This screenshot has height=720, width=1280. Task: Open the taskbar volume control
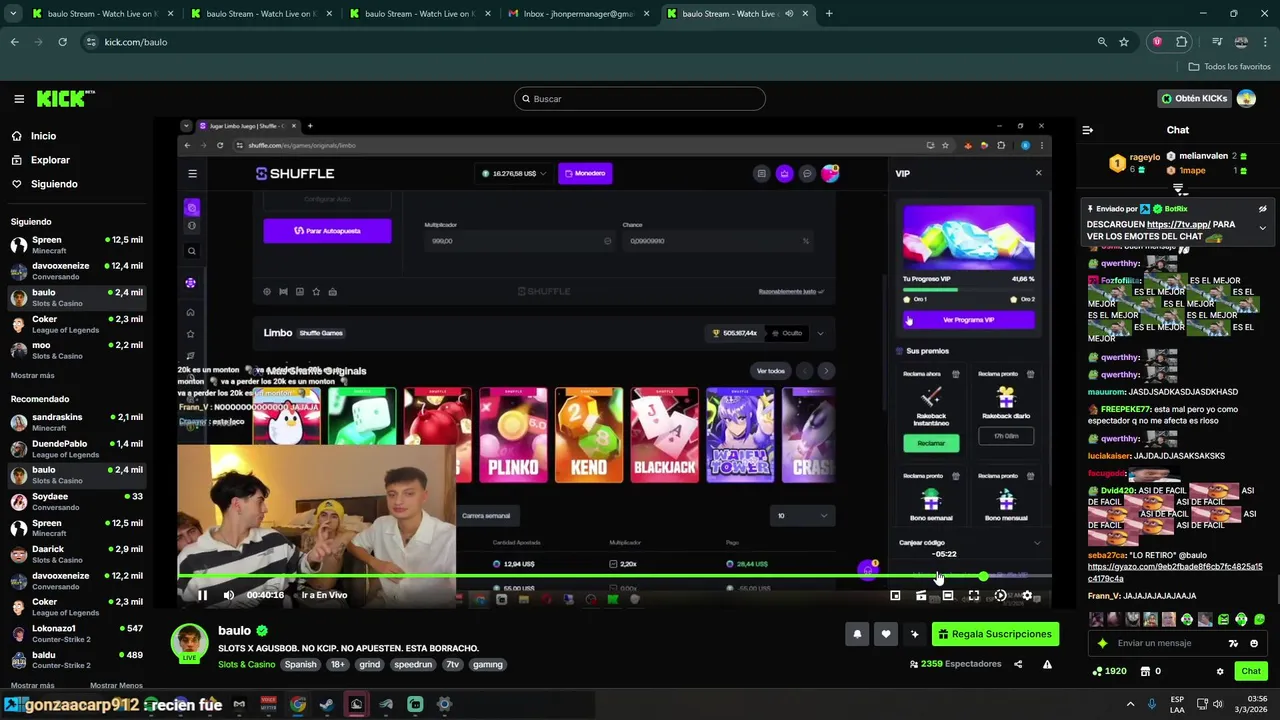point(1217,705)
